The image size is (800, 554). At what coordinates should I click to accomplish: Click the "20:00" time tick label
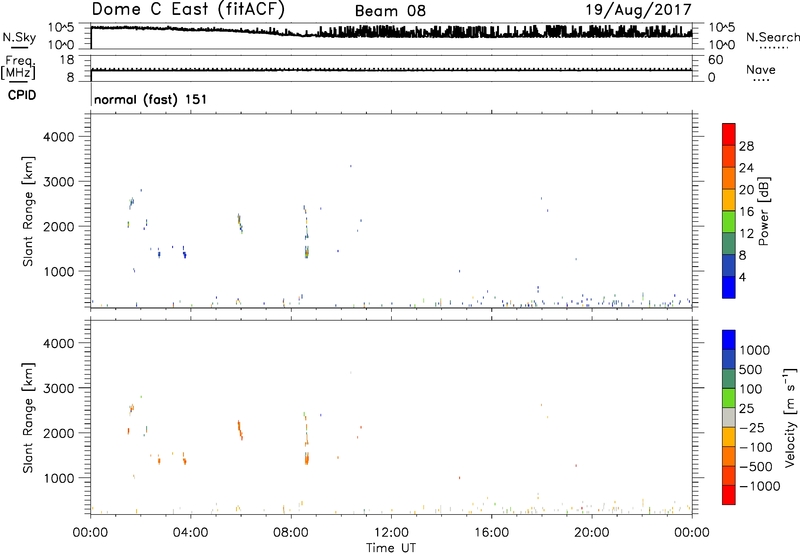pos(592,533)
